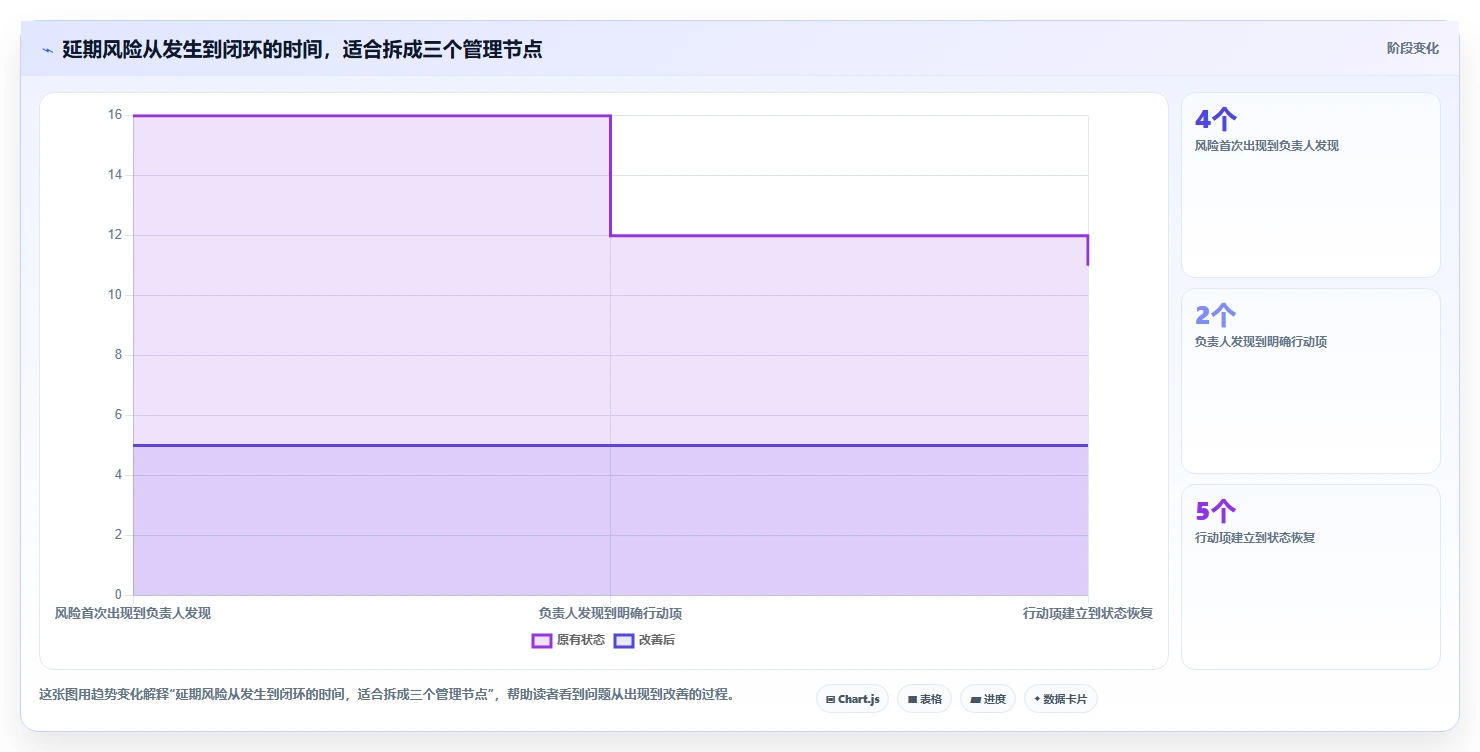Click card caption 行动项建立到状态恢复

click(x=1255, y=538)
